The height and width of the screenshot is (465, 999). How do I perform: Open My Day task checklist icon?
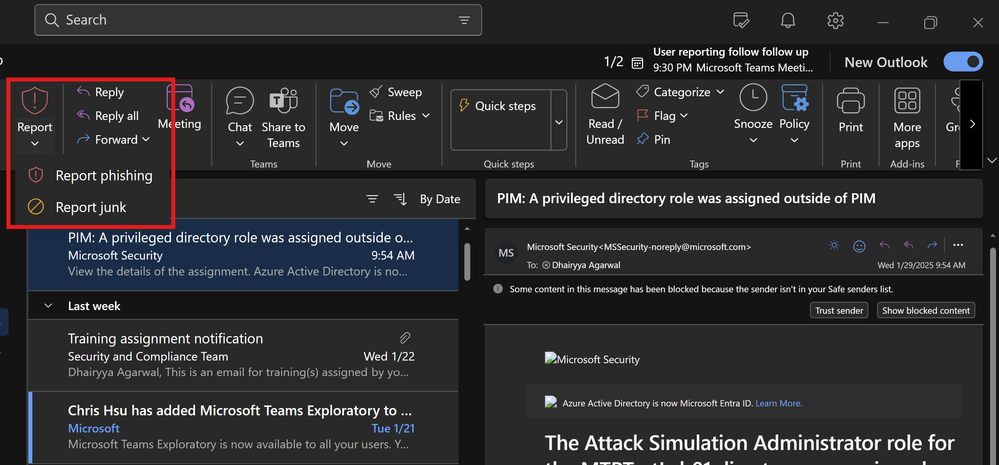point(741,21)
